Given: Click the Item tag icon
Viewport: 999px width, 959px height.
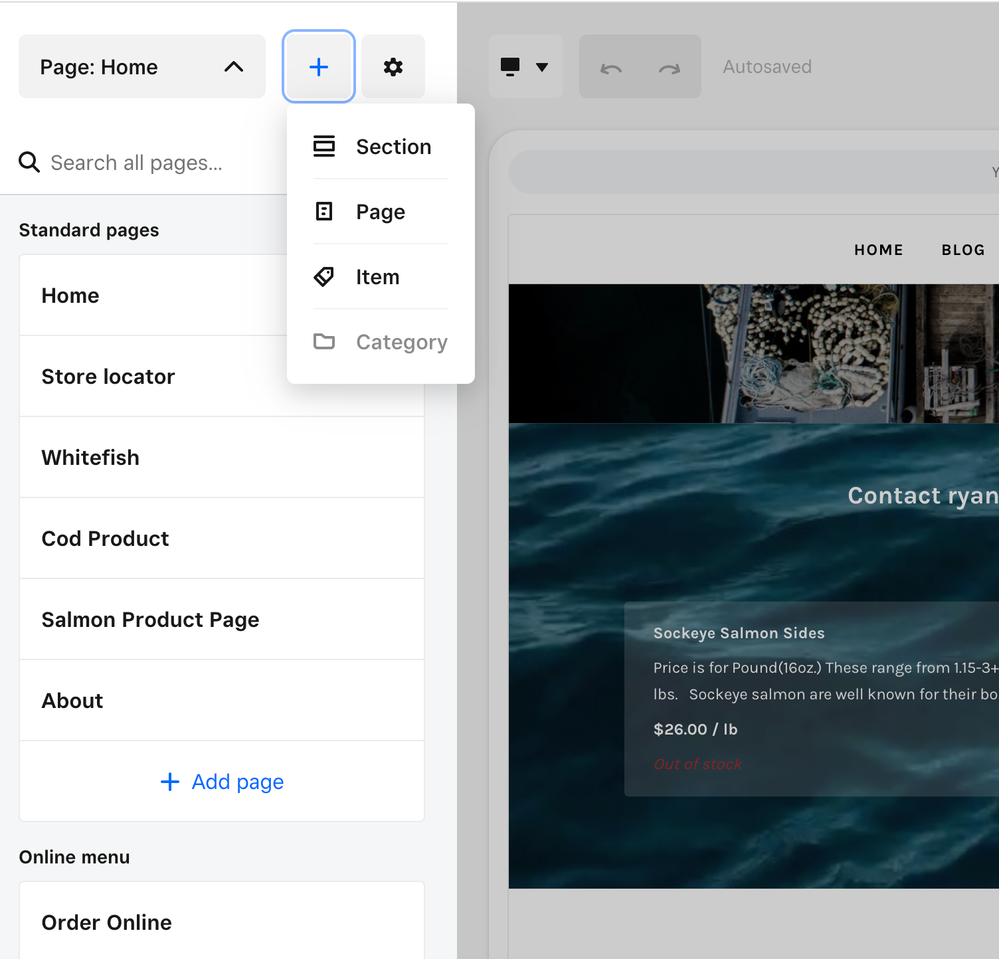Looking at the screenshot, I should [324, 277].
